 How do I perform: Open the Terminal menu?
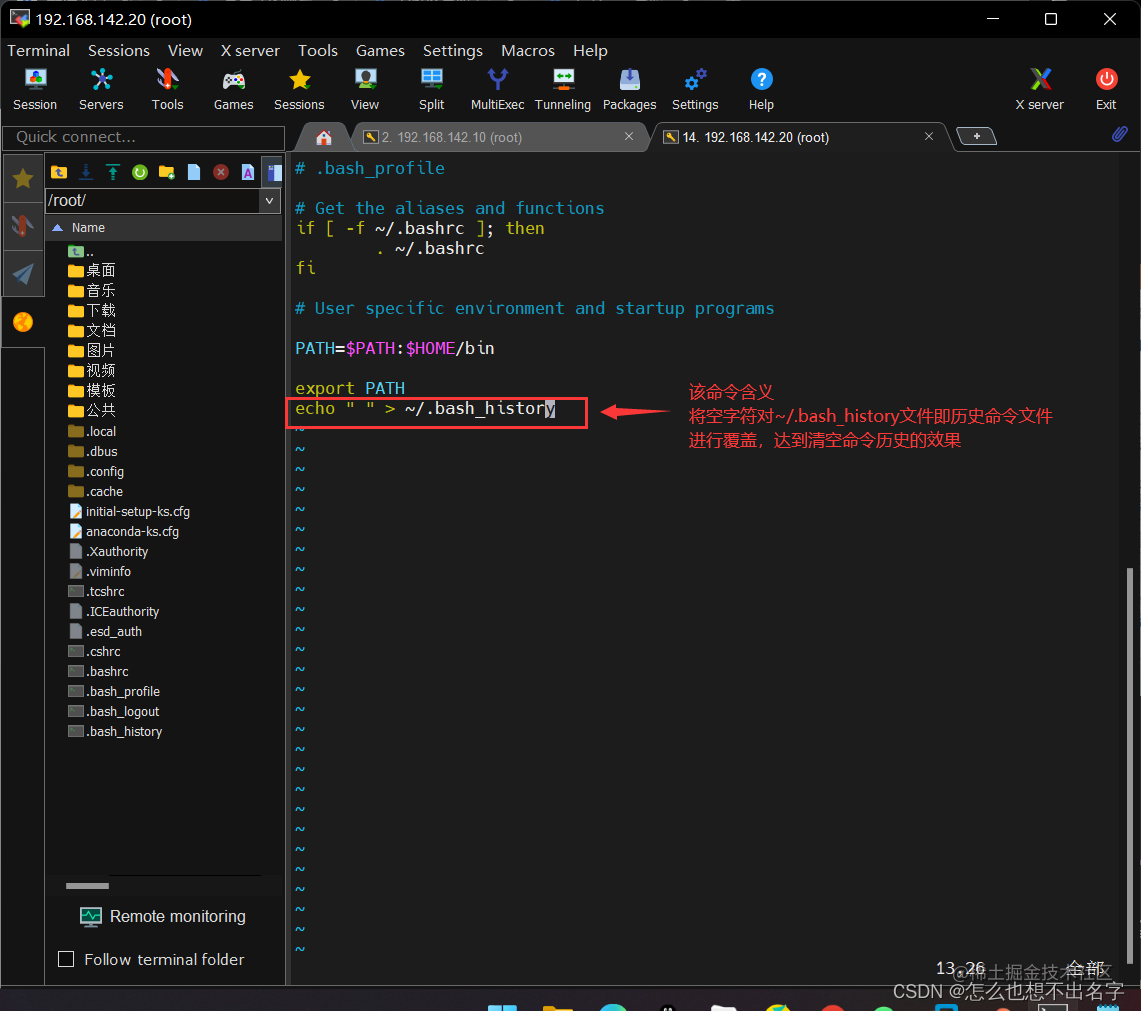coord(39,50)
